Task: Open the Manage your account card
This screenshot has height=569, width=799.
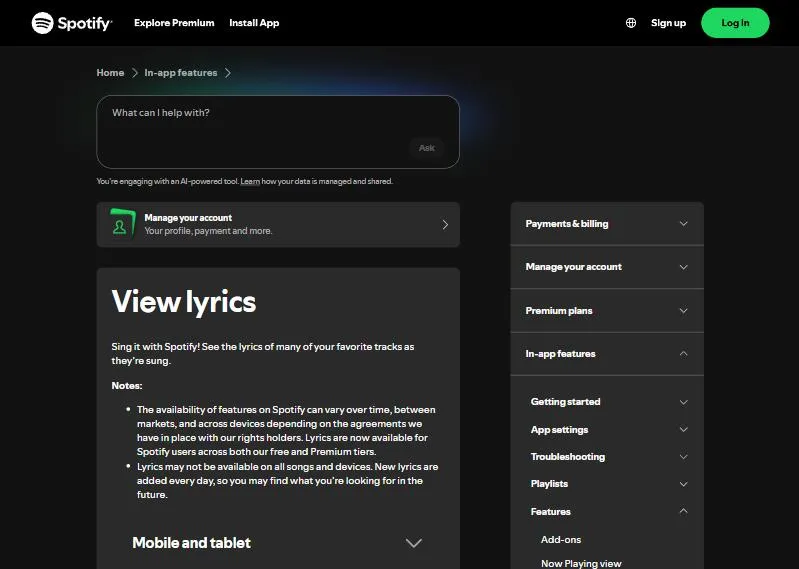Action: click(x=278, y=225)
